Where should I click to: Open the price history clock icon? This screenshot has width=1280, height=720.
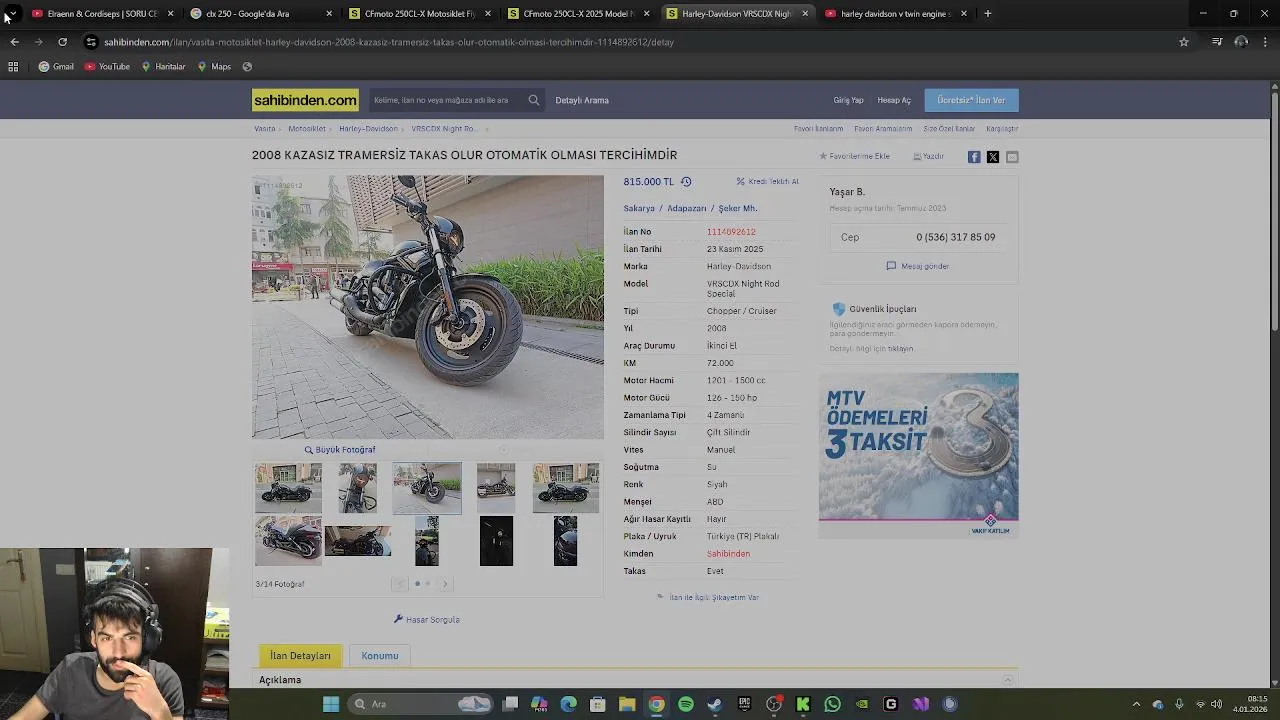686,182
